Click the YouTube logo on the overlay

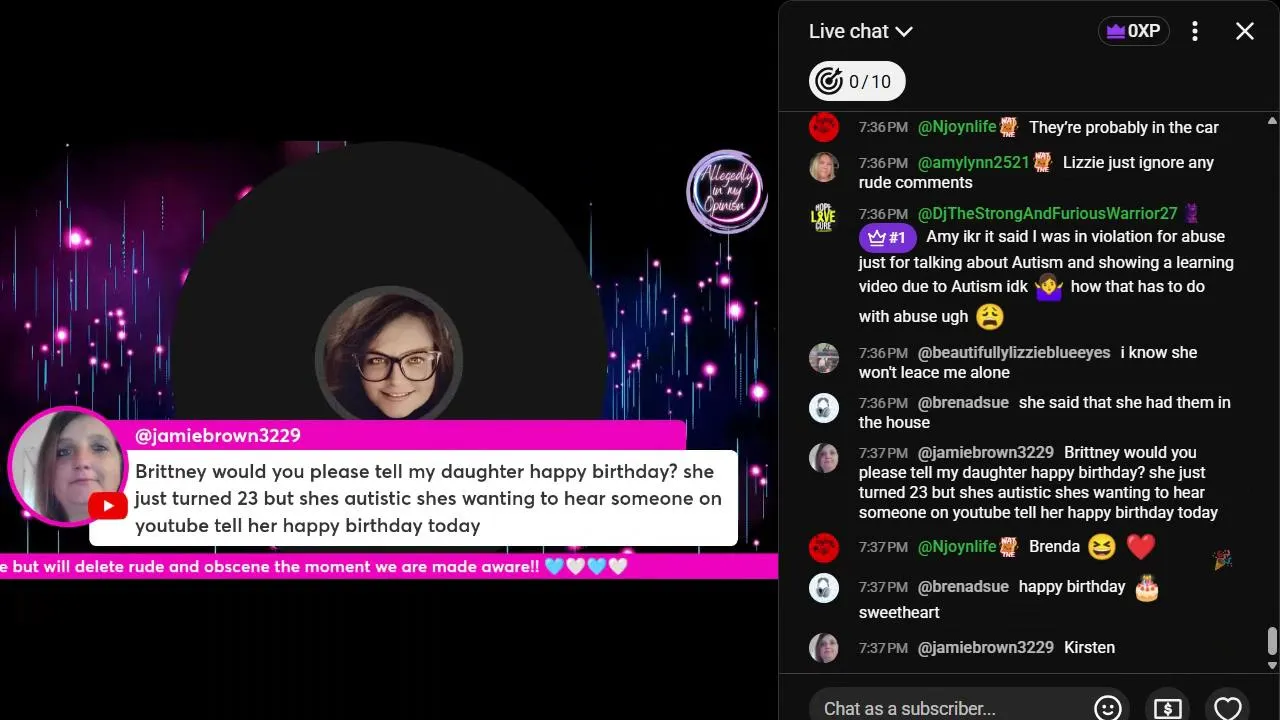(107, 506)
